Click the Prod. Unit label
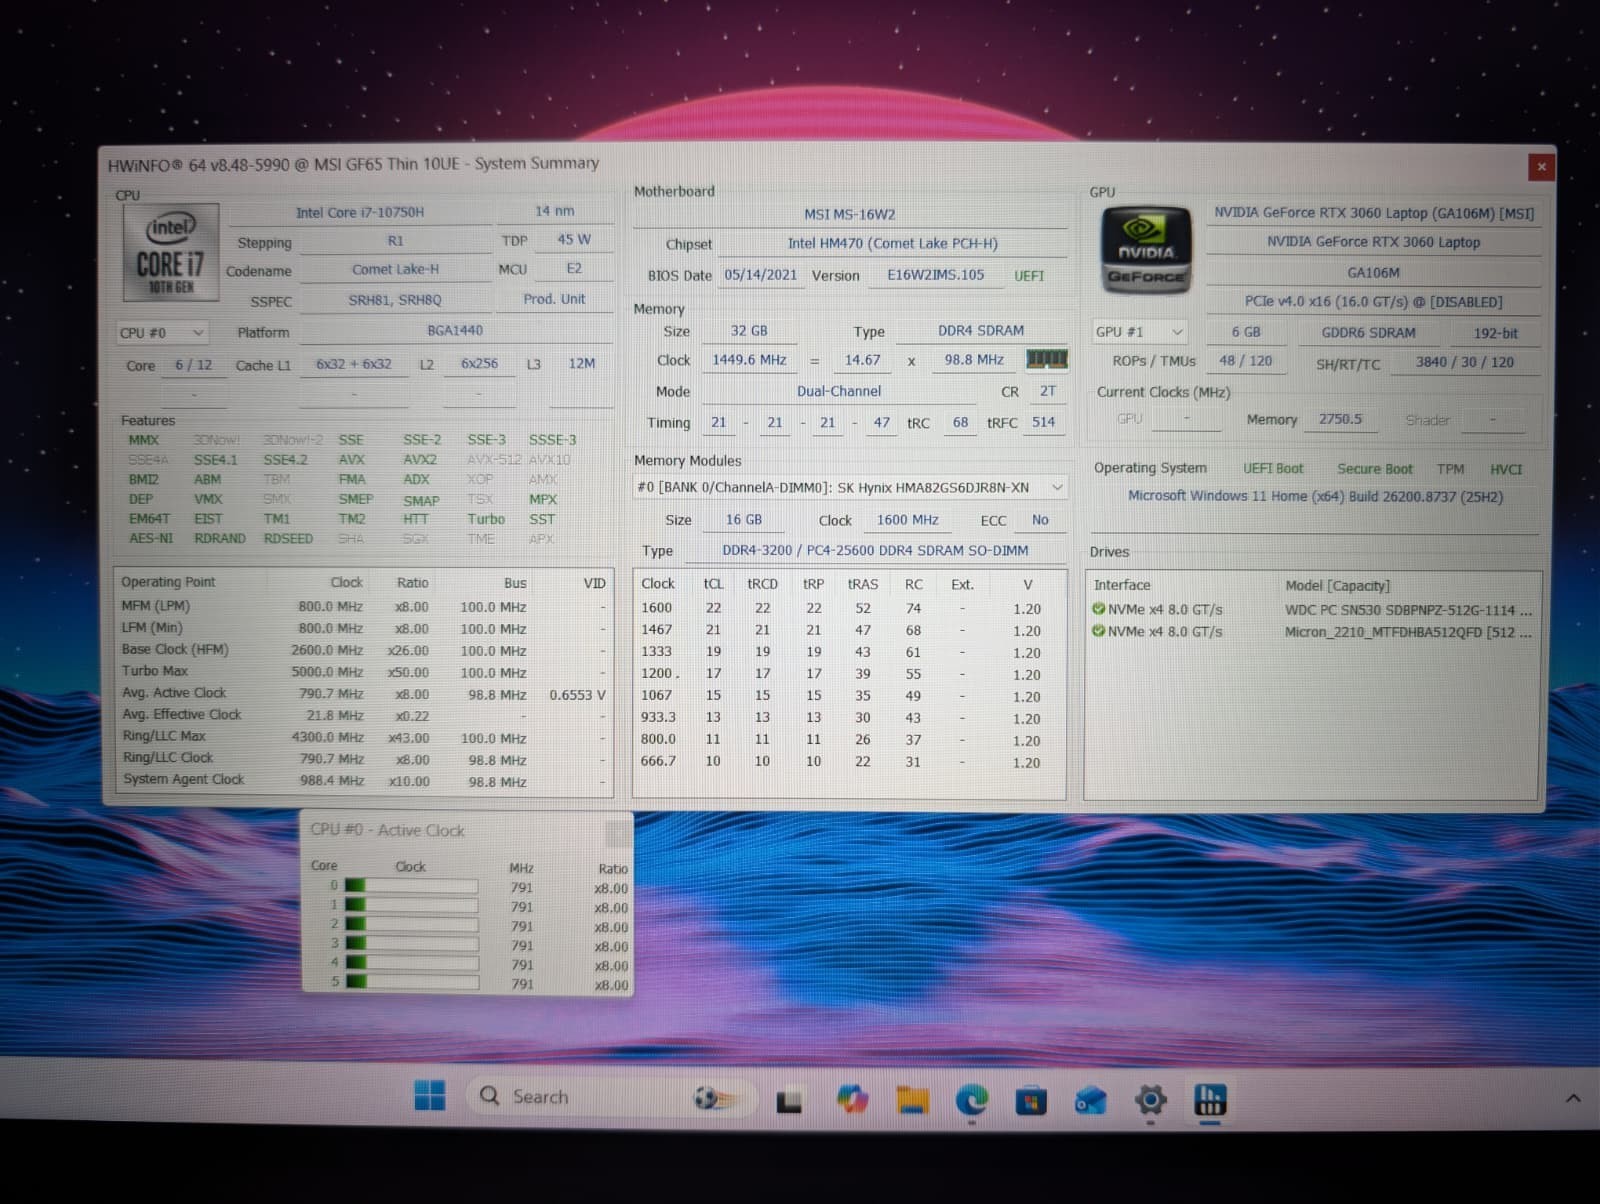The height and width of the screenshot is (1204, 1600). [x=554, y=299]
